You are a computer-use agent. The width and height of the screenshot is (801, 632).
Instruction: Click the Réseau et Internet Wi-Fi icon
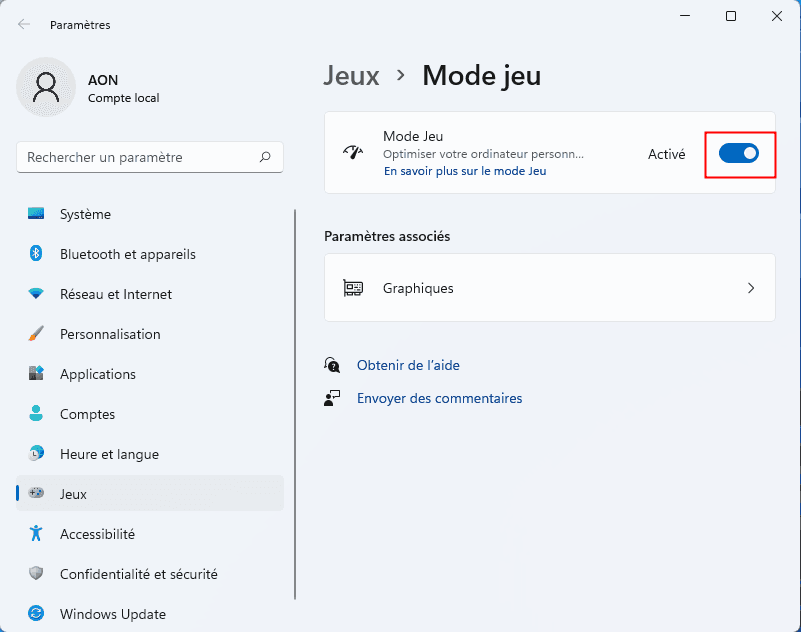[37, 294]
